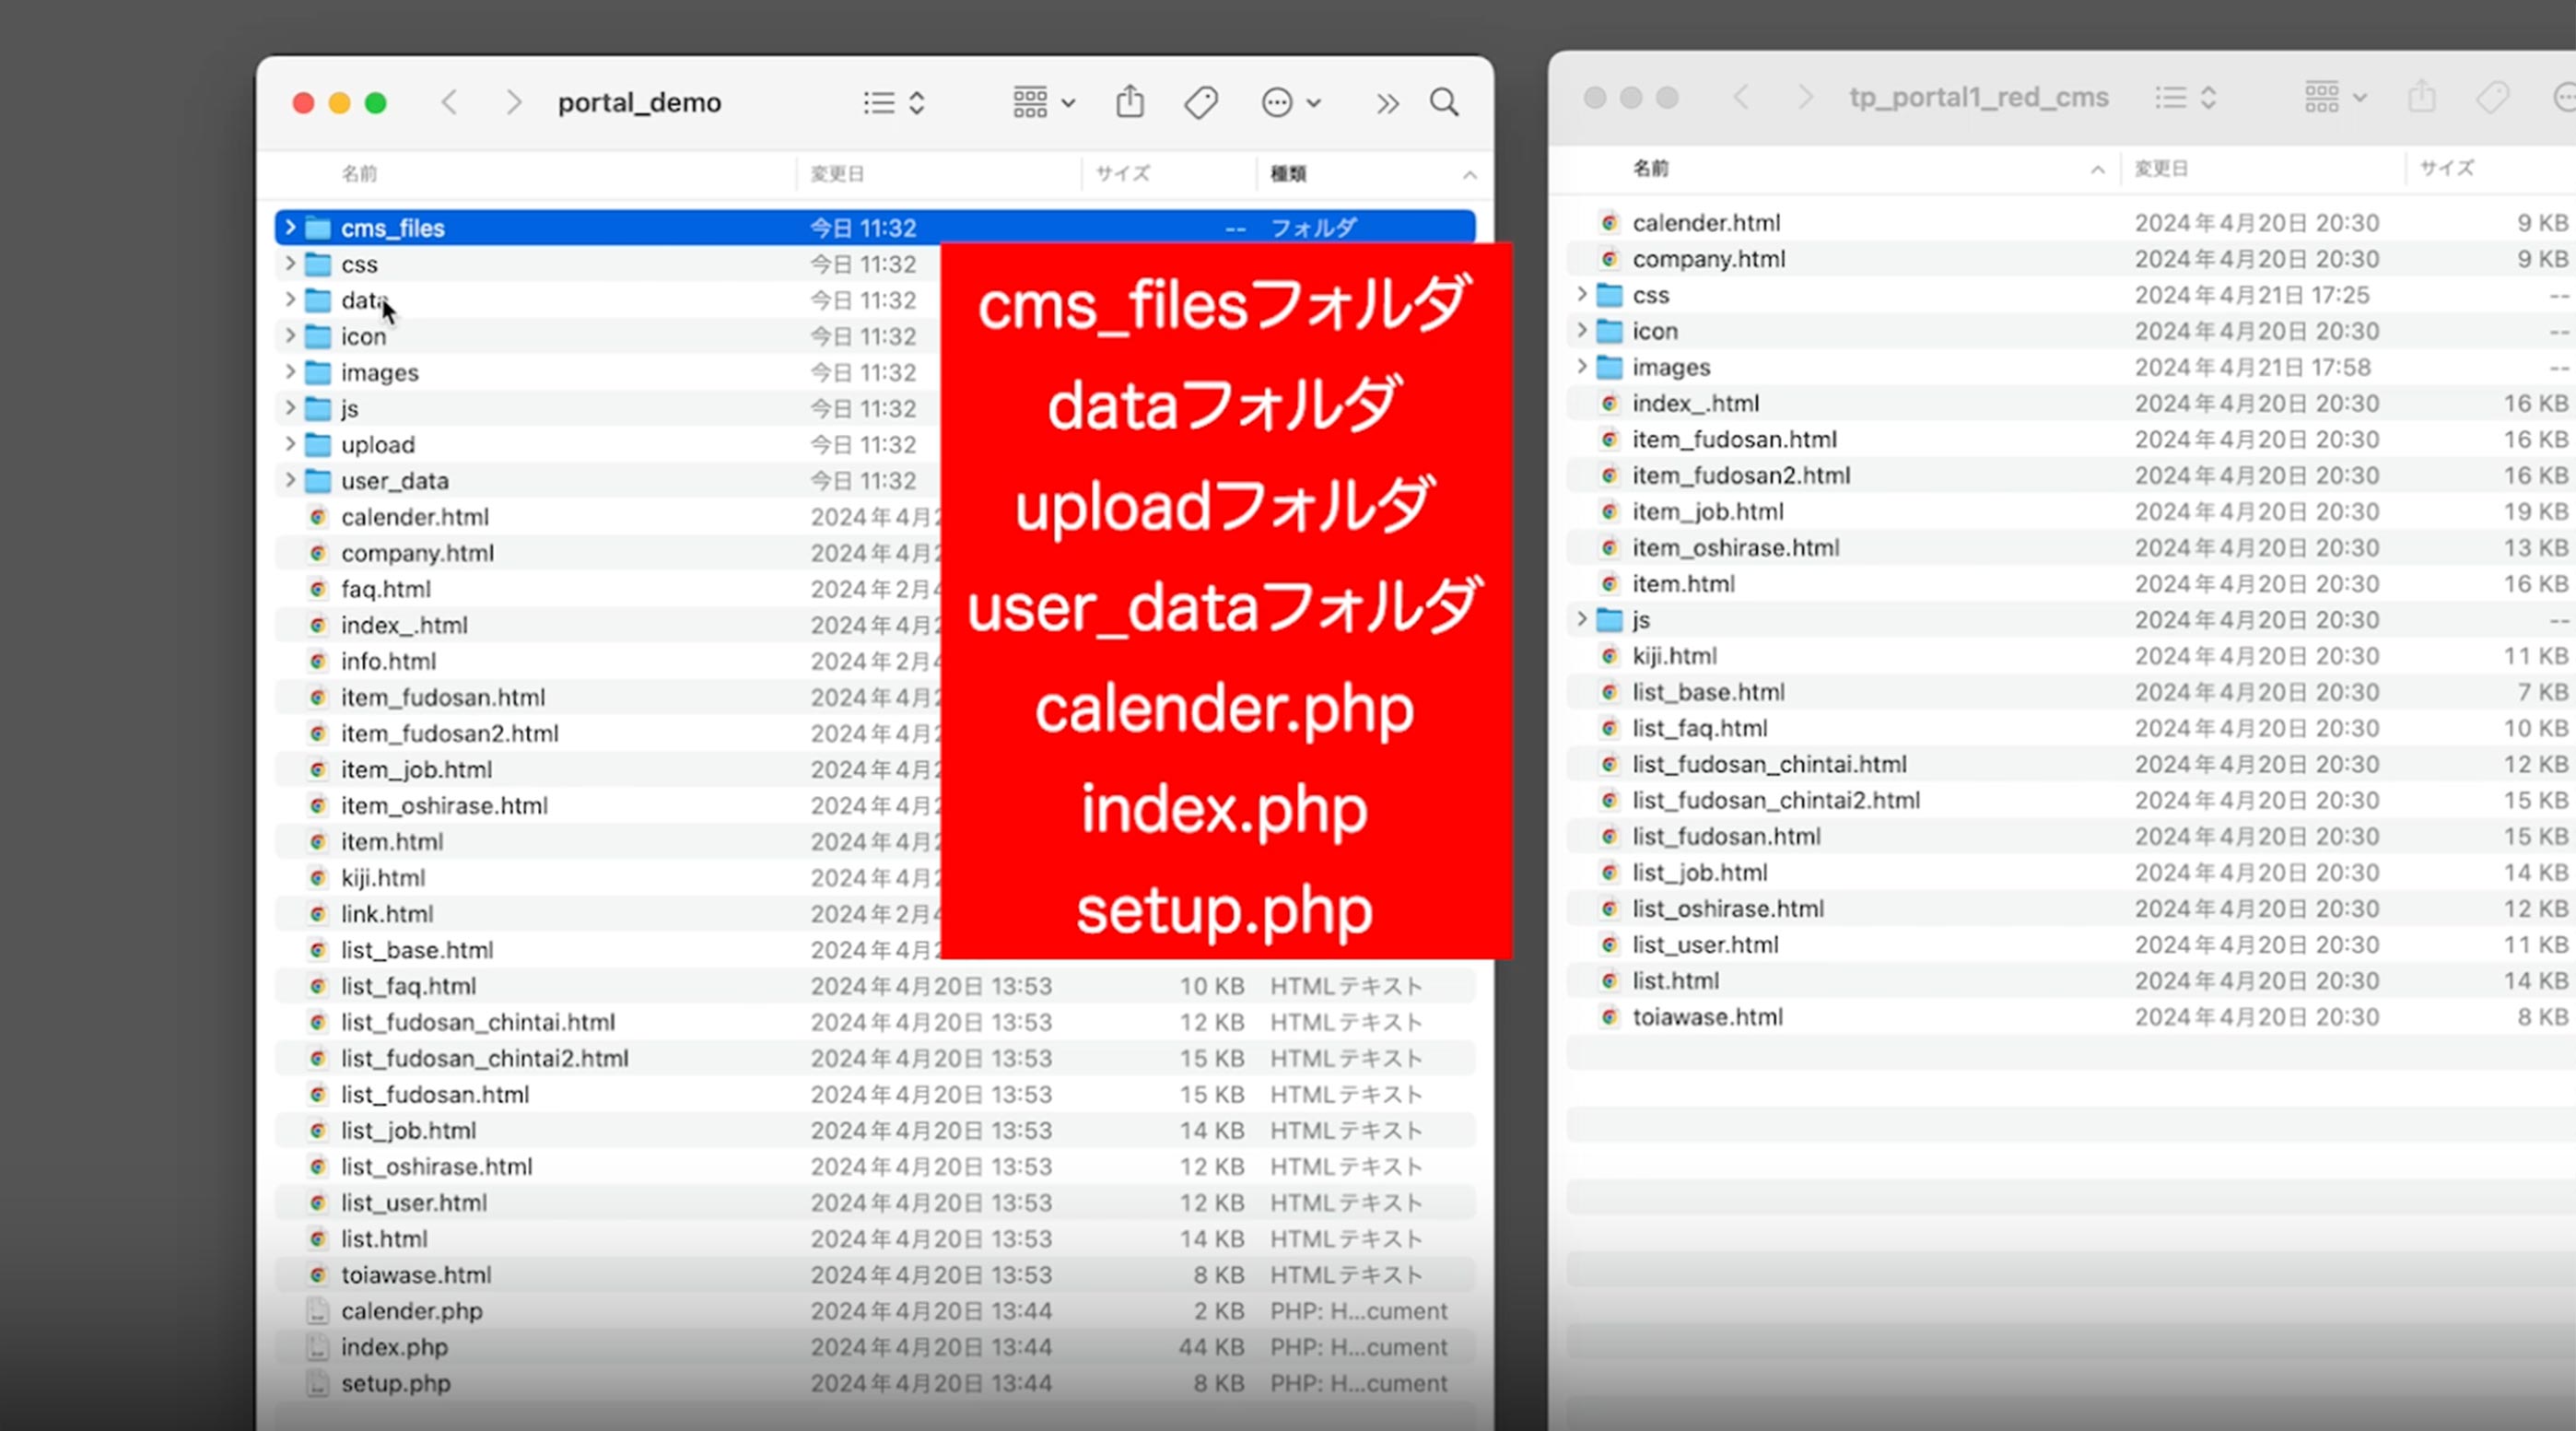Image resolution: width=2576 pixels, height=1431 pixels.
Task: Select faq.html in portal_demo
Action: pyautogui.click(x=386, y=589)
